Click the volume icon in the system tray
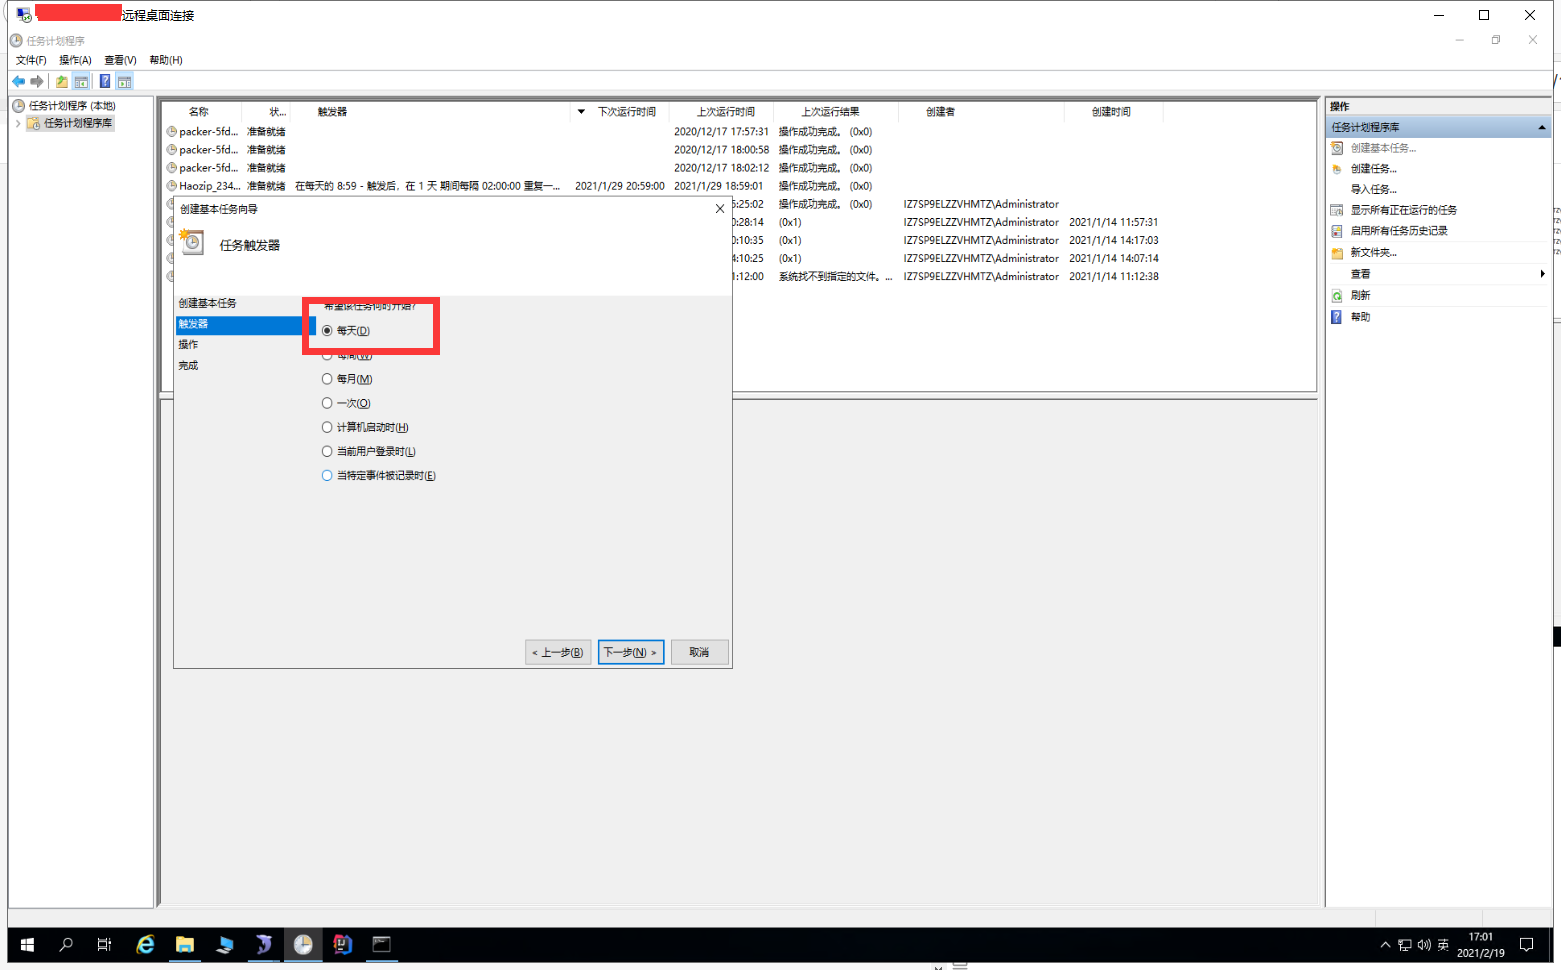This screenshot has height=970, width=1561. [1424, 945]
